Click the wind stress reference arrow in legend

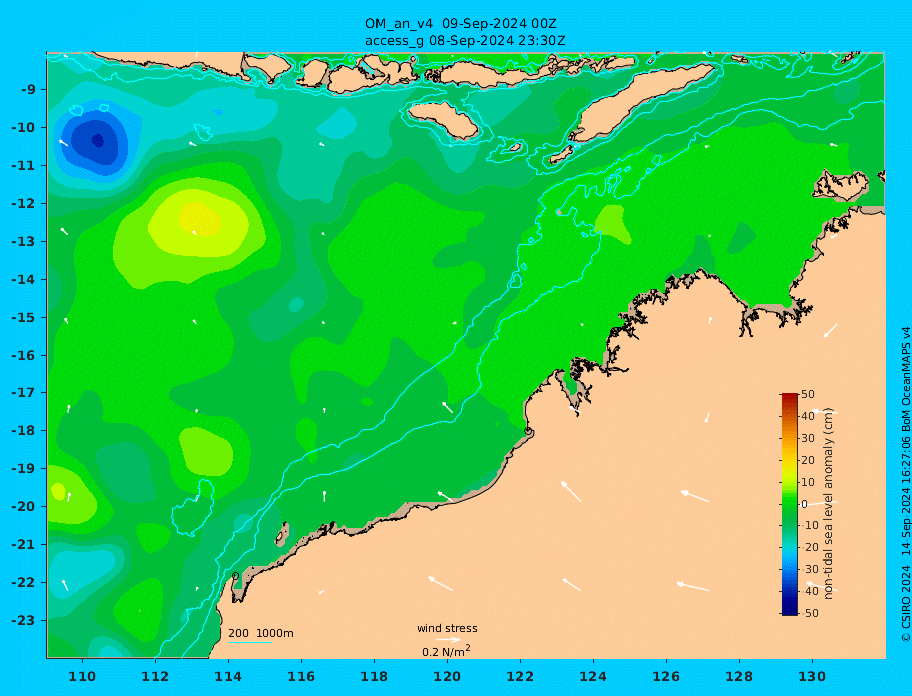coord(448,640)
